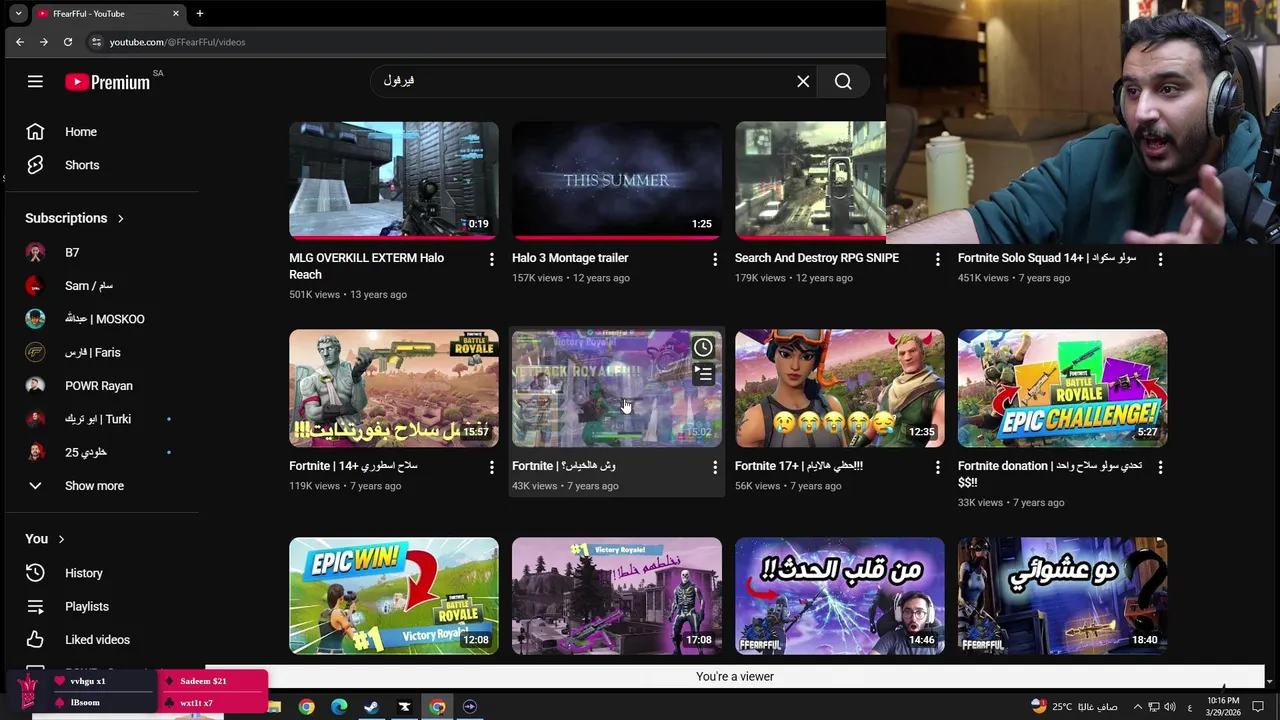Click the browser forward arrow
Viewport: 1280px width, 720px height.
pyautogui.click(x=43, y=42)
